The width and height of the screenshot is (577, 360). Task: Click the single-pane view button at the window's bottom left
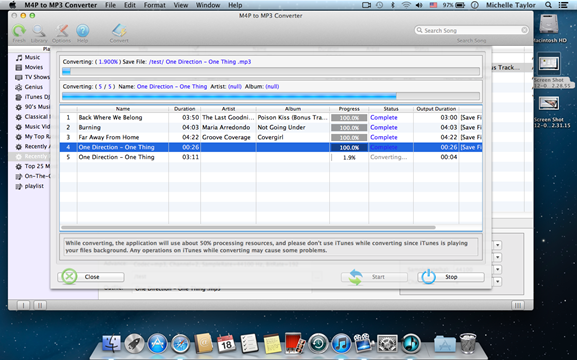click(x=23, y=305)
